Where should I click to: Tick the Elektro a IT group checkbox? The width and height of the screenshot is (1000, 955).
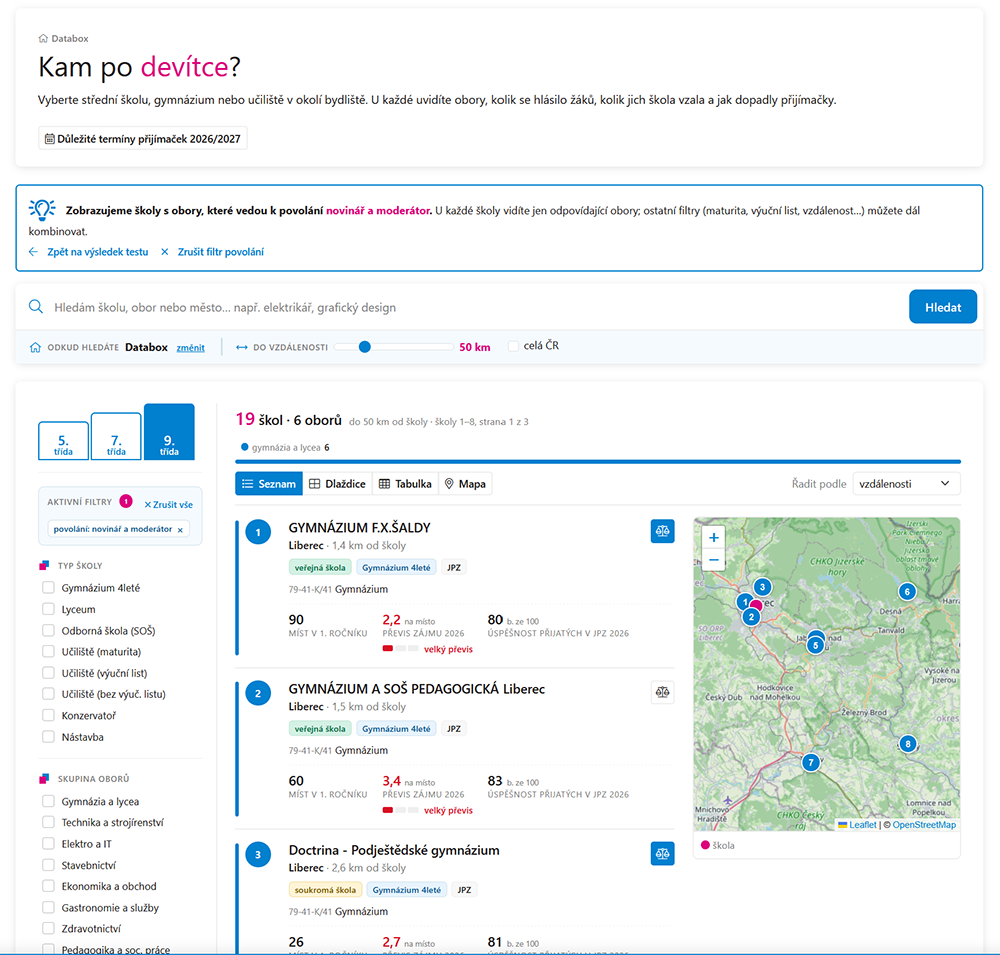tap(48, 843)
